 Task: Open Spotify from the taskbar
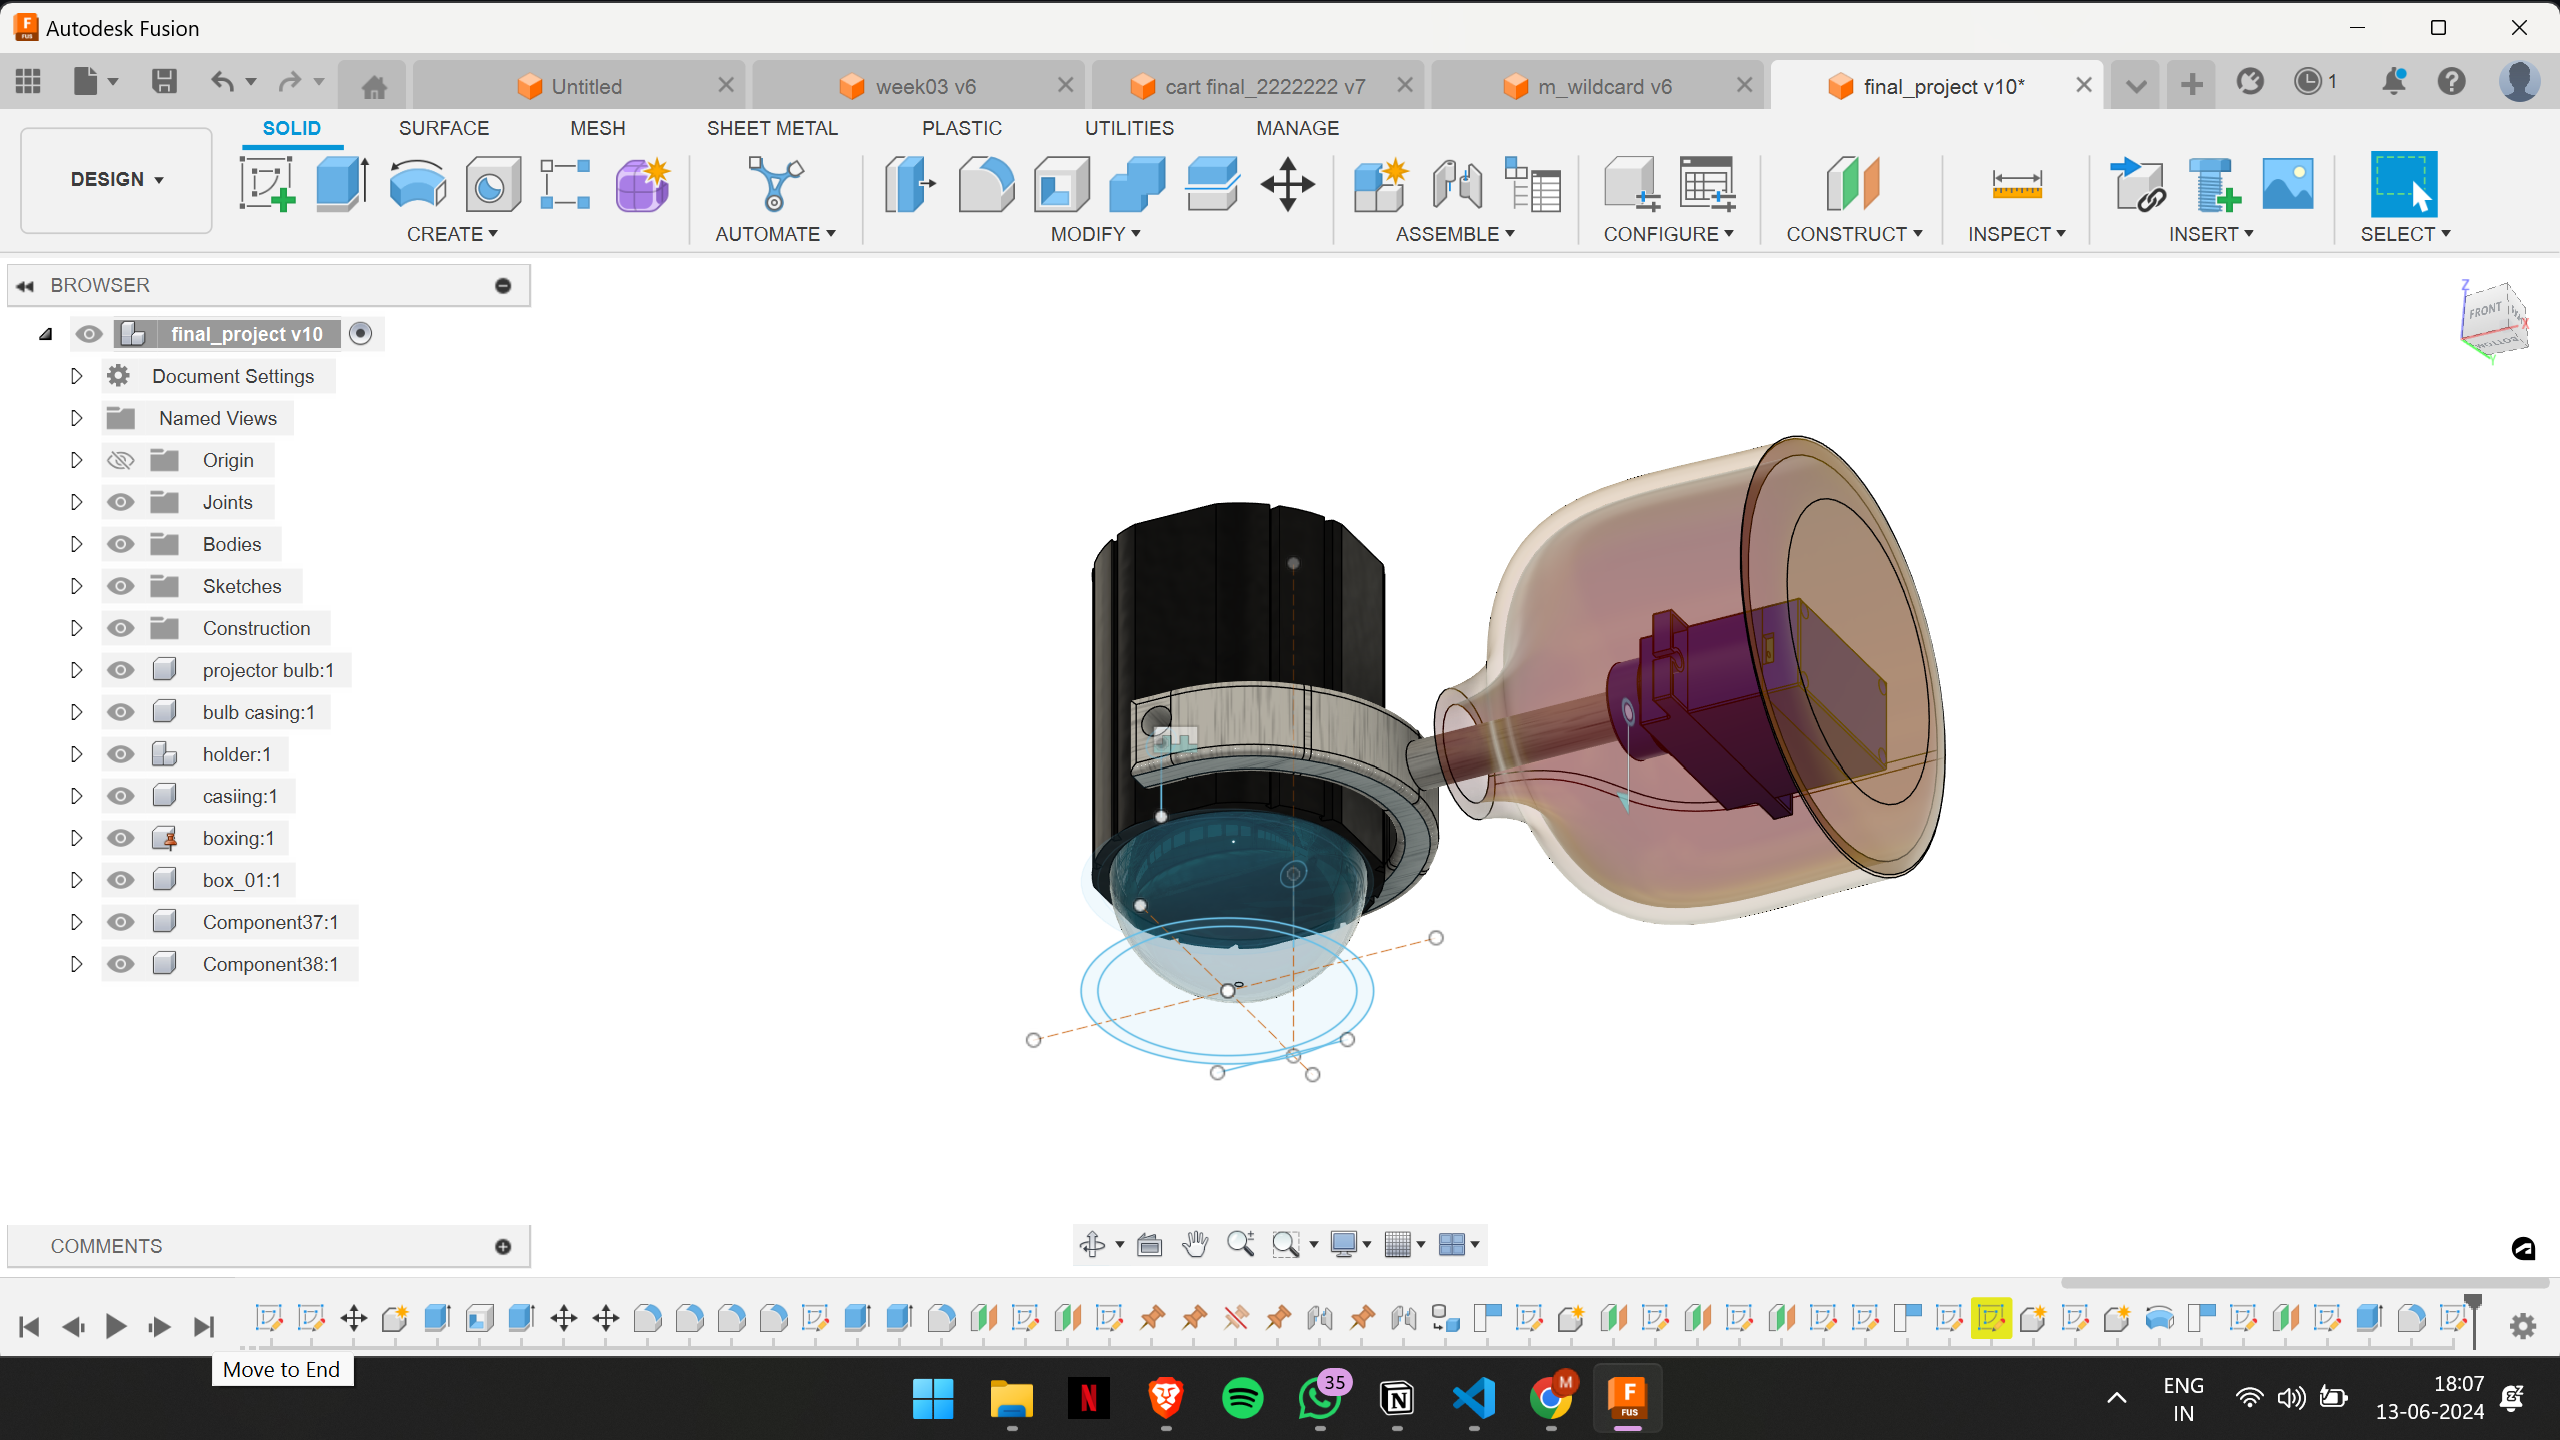1242,1397
